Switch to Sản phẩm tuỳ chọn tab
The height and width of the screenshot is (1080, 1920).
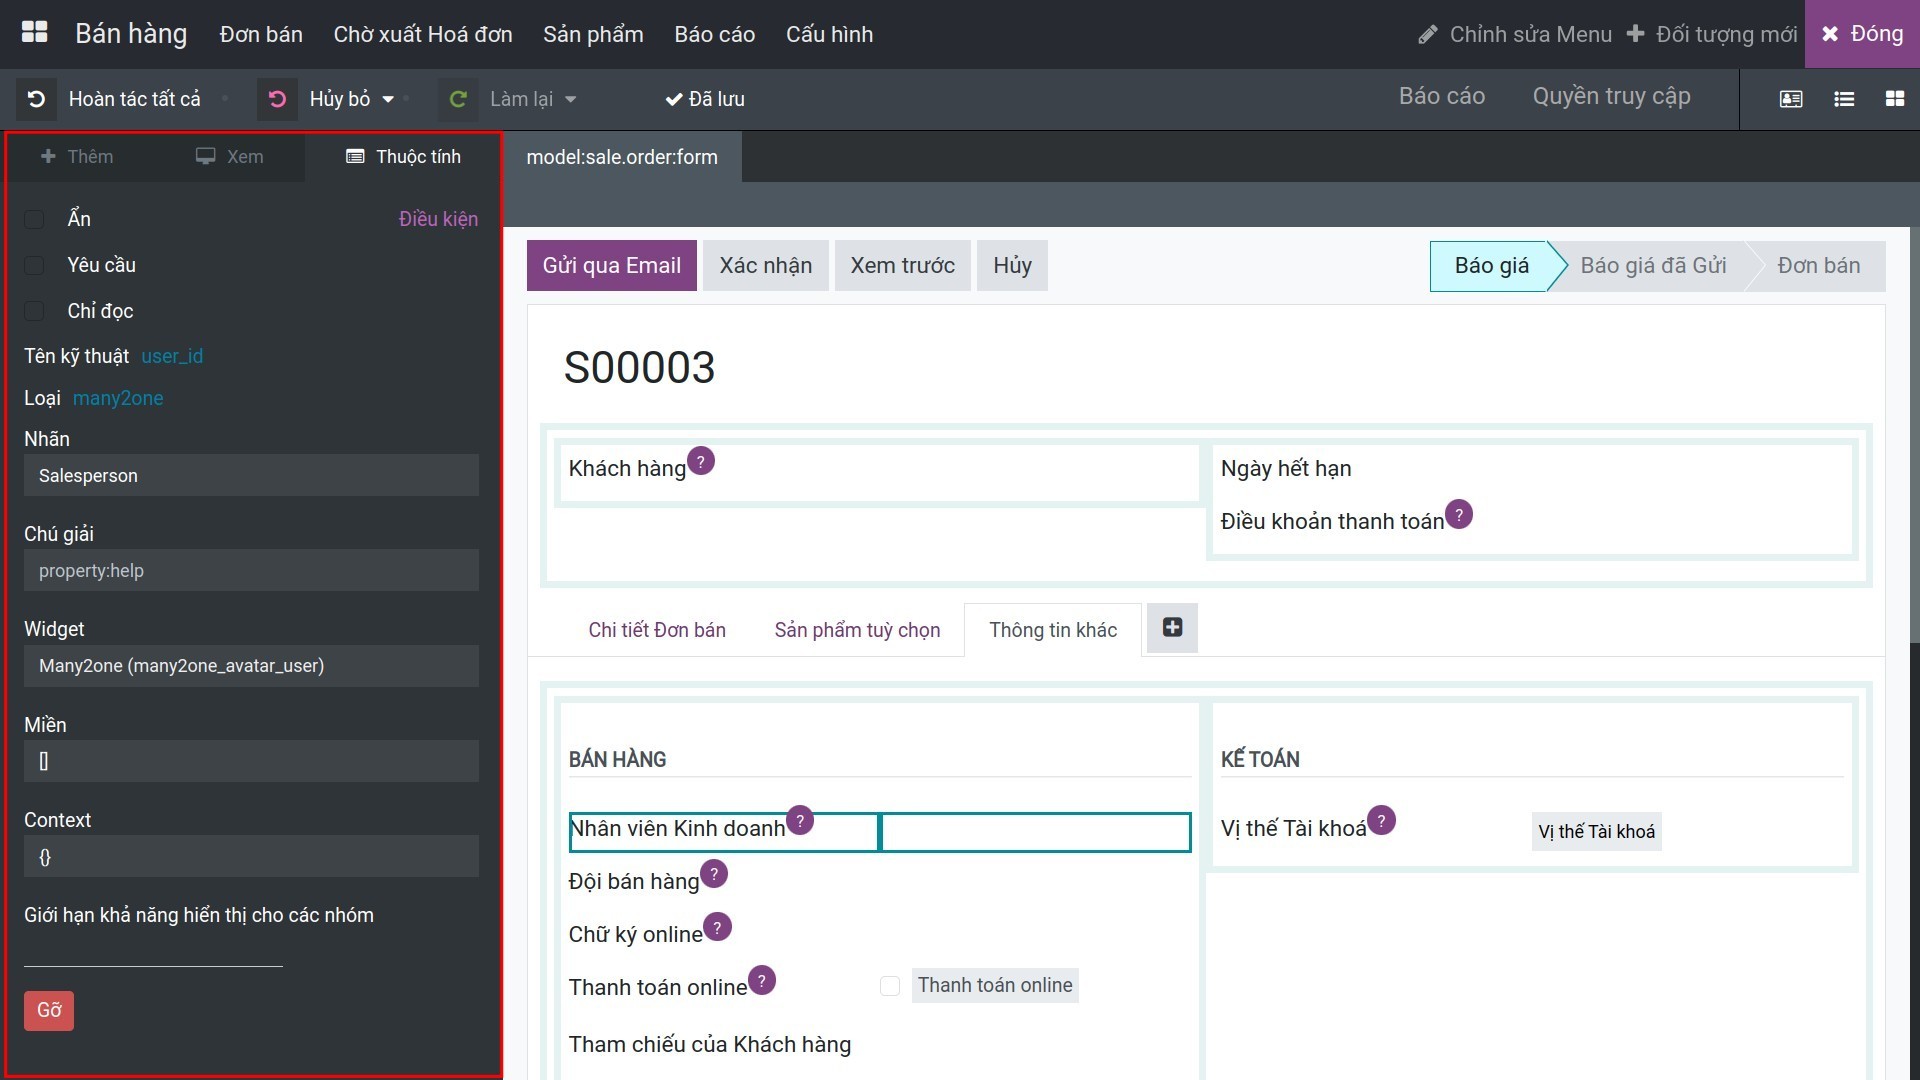tap(857, 630)
